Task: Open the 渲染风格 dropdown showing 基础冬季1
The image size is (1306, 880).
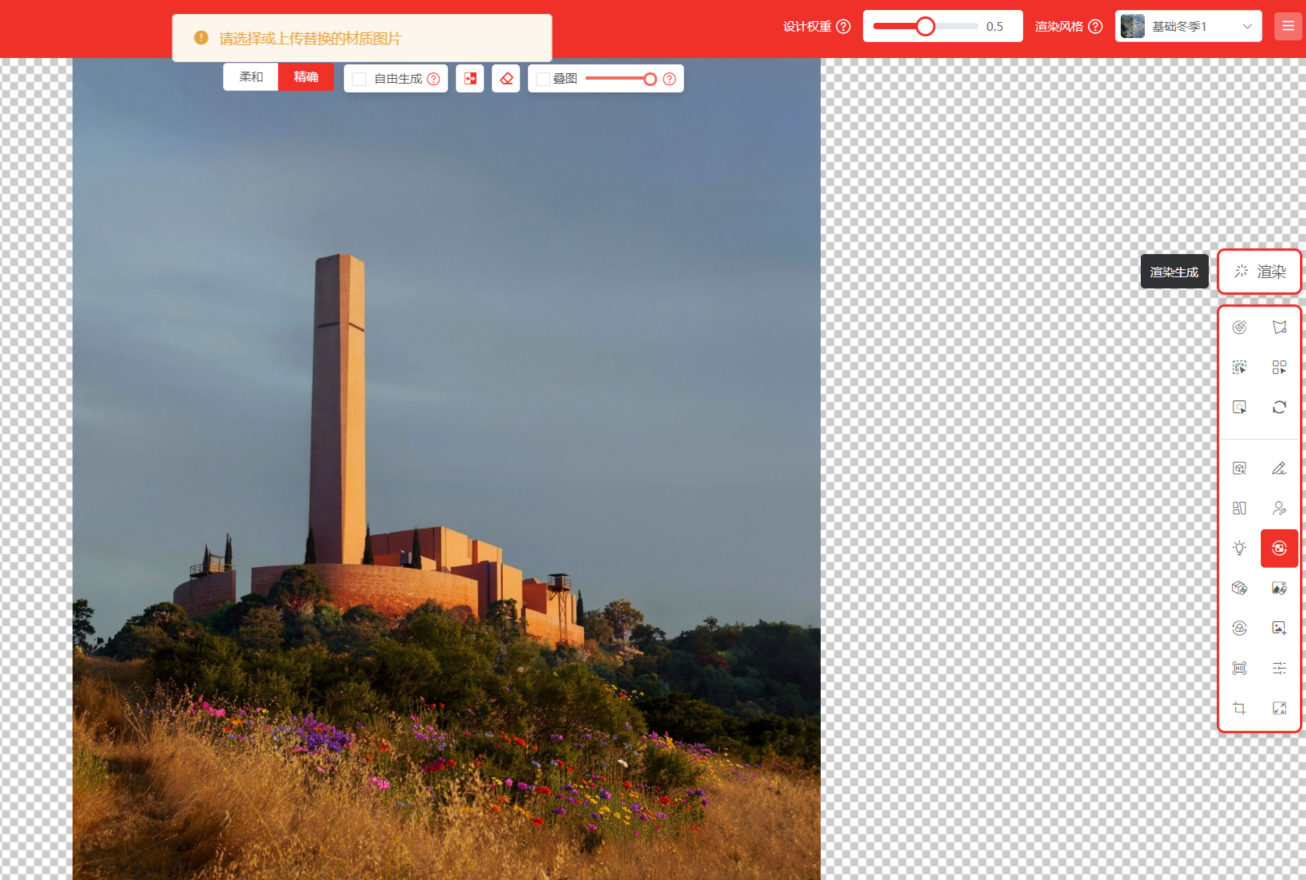Action: (x=1188, y=27)
